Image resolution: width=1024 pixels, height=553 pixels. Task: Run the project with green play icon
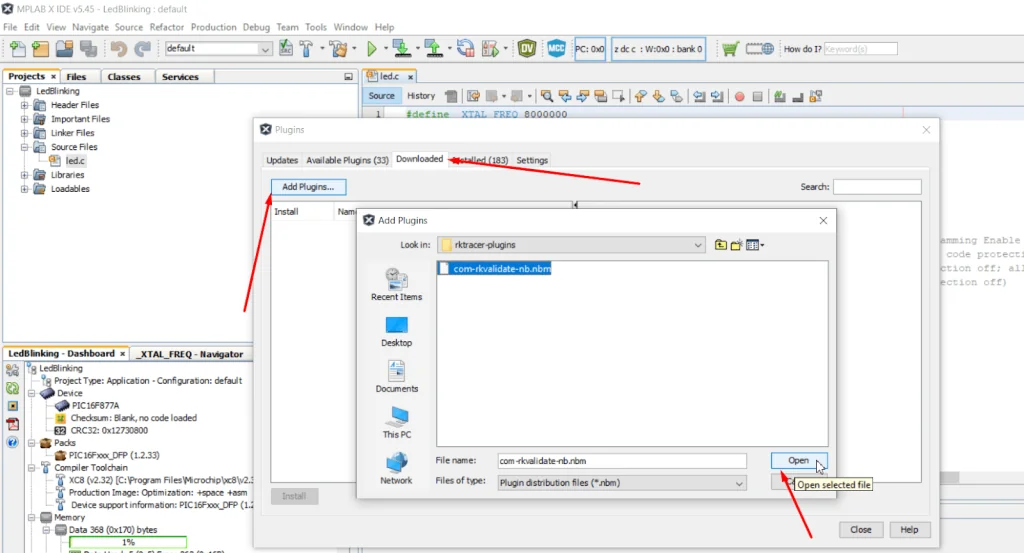coord(372,48)
